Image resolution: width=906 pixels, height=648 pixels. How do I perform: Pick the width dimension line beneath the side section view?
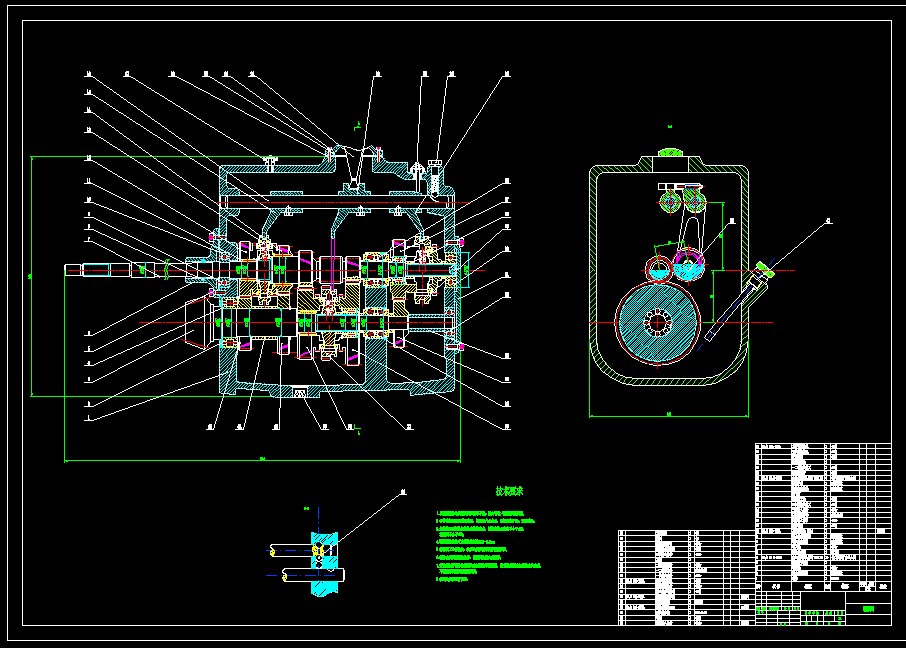(x=669, y=415)
